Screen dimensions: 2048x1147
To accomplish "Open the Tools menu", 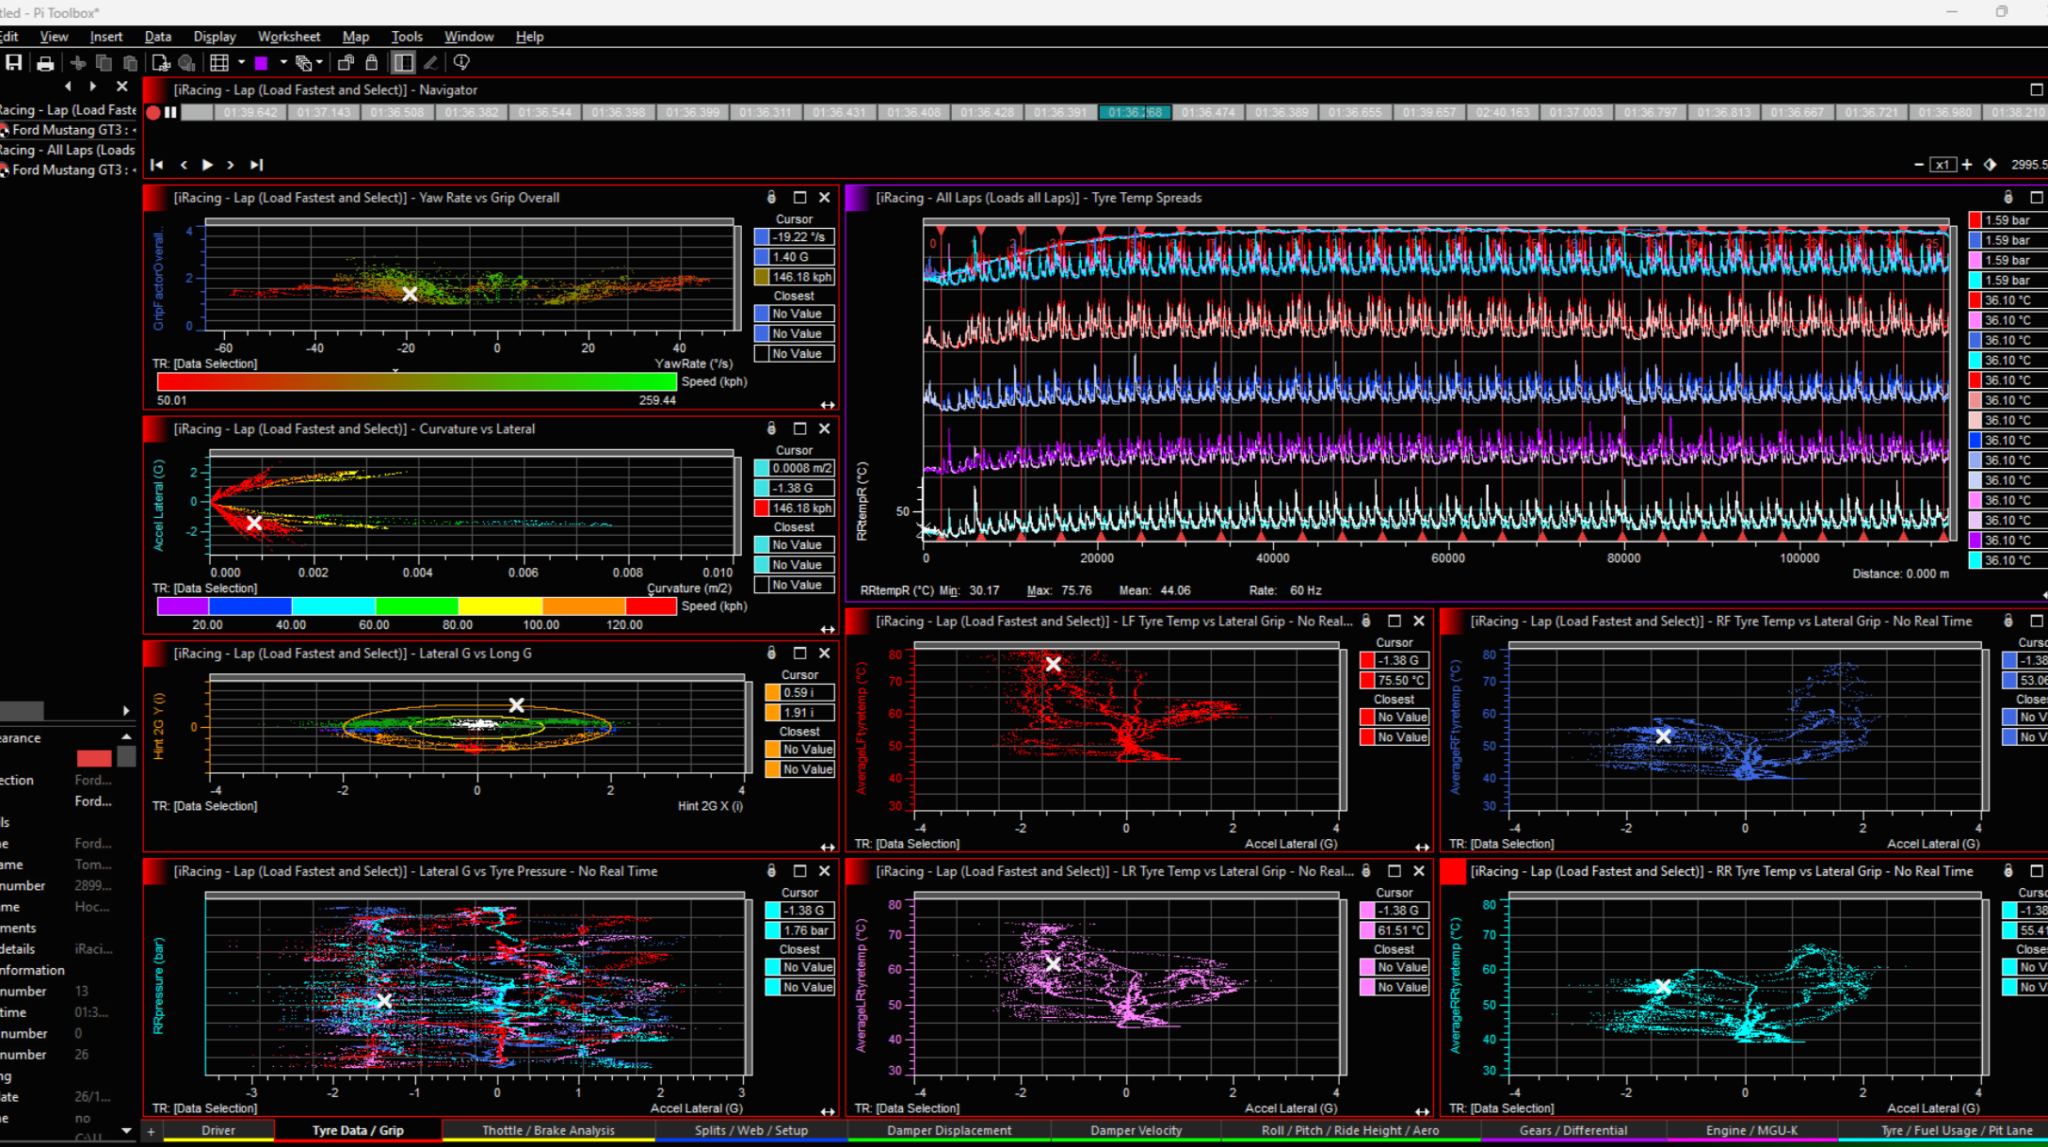I will click(406, 36).
